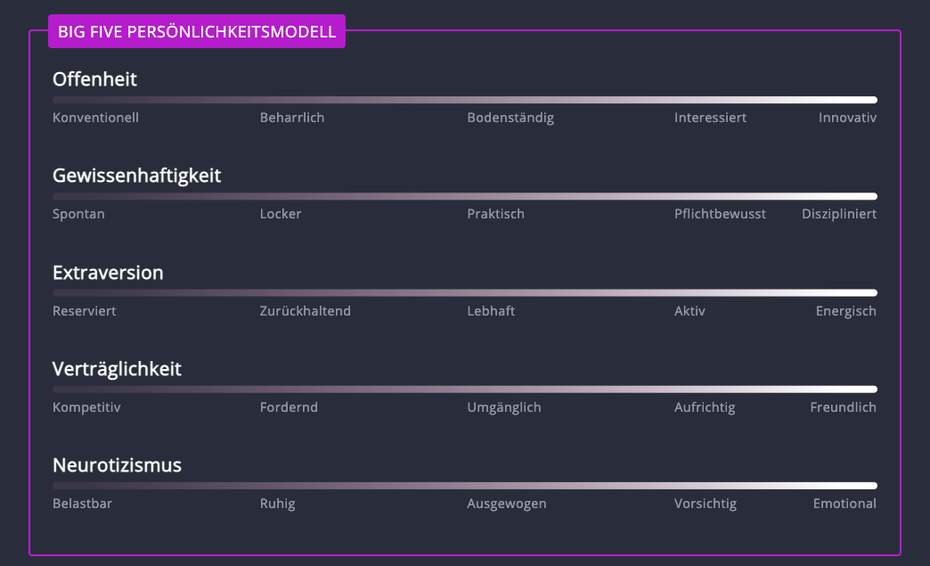Click the Big Five Persönlichkeitsmodell title badge
Image resolution: width=930 pixels, height=566 pixels.
197,32
